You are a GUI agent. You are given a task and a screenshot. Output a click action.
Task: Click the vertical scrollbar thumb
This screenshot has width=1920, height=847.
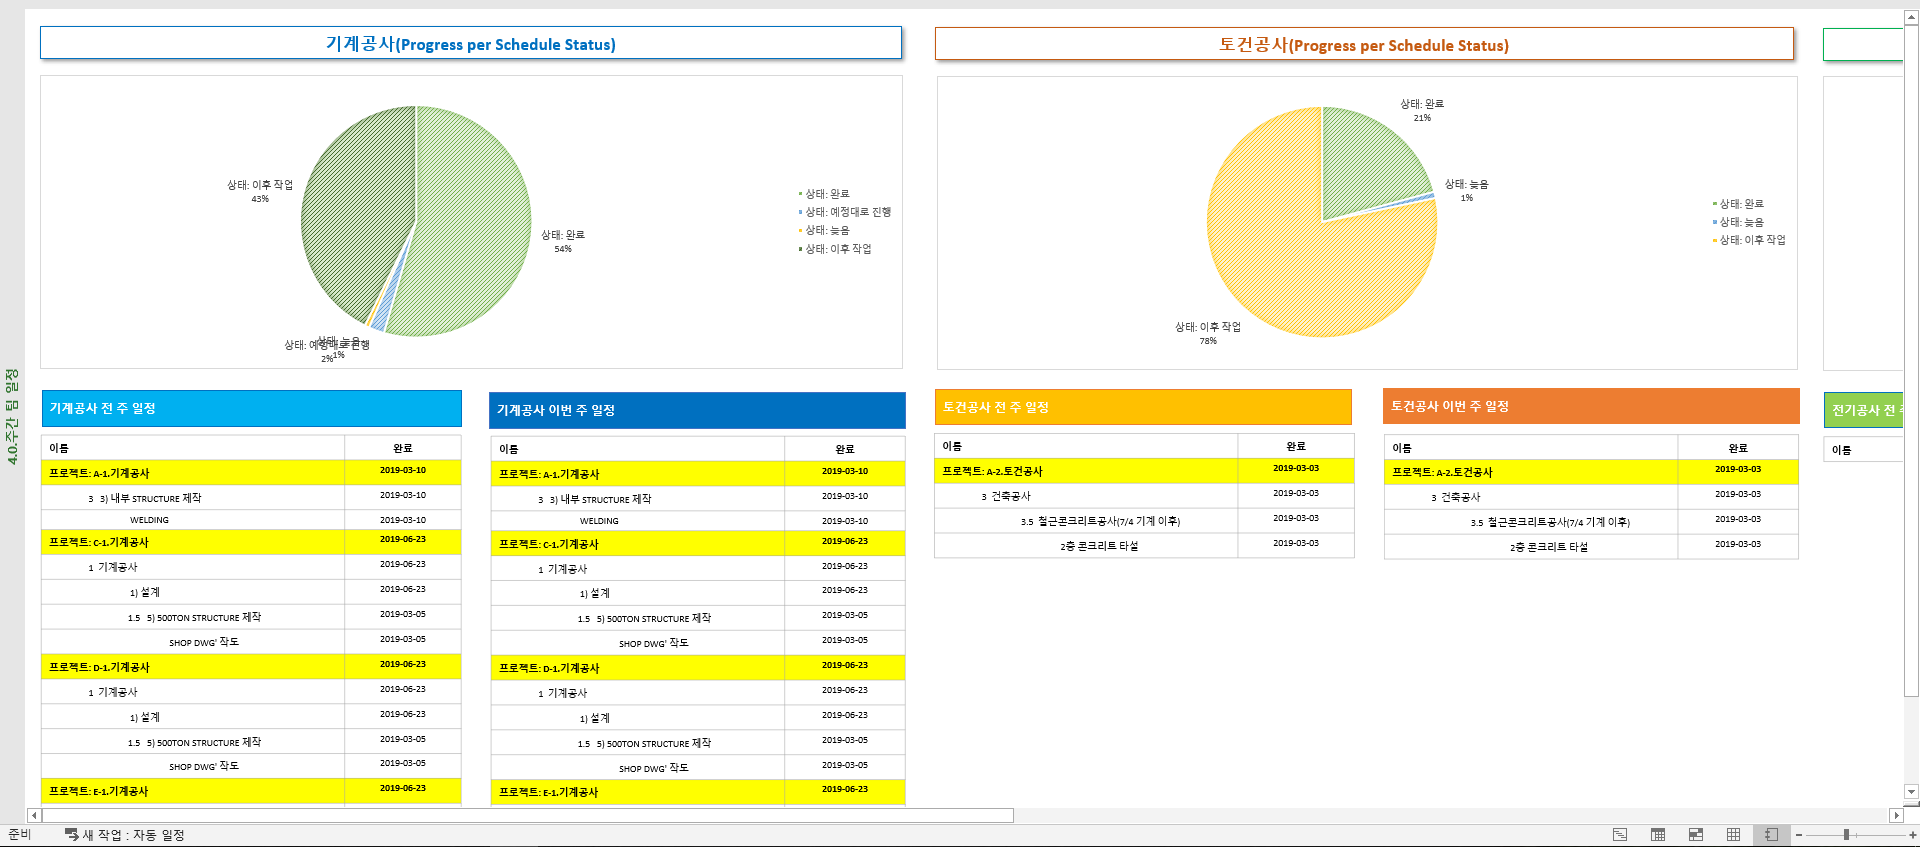1912,360
